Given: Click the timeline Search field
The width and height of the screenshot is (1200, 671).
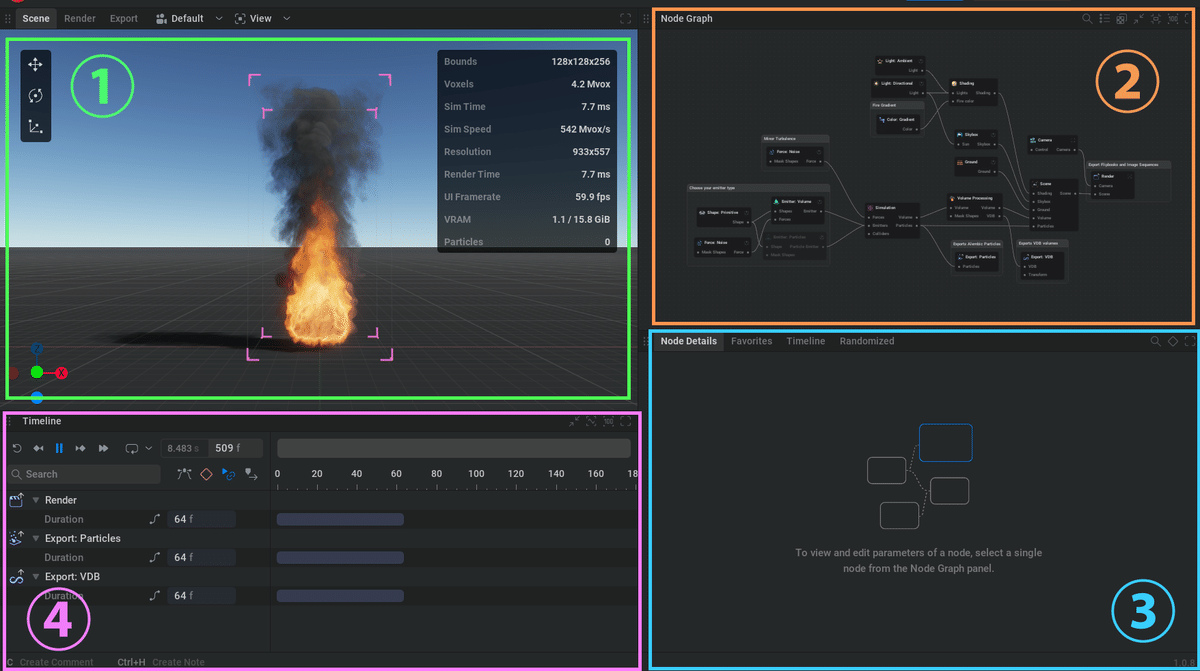Looking at the screenshot, I should pyautogui.click(x=84, y=474).
